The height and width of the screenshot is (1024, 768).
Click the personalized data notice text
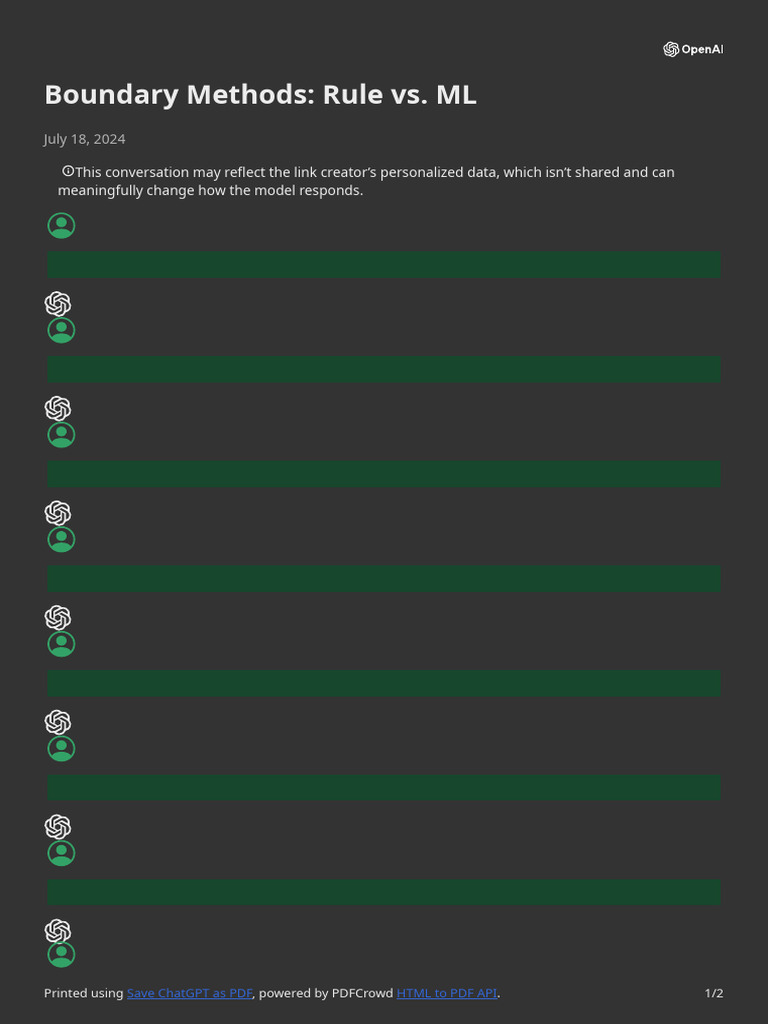point(370,181)
